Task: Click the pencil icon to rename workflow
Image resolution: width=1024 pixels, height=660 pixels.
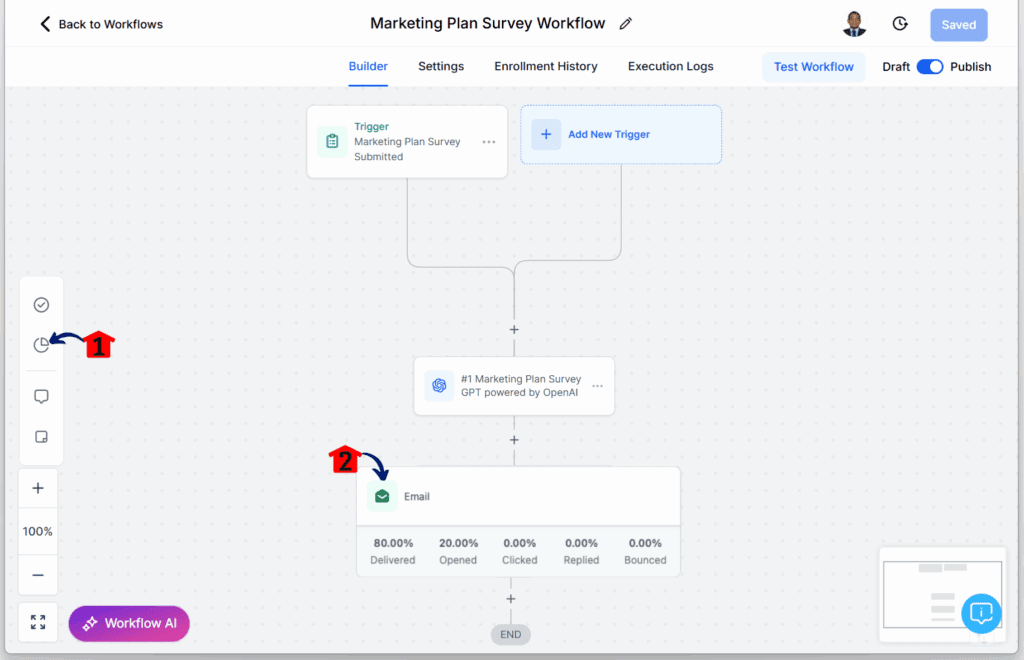Action: point(626,24)
